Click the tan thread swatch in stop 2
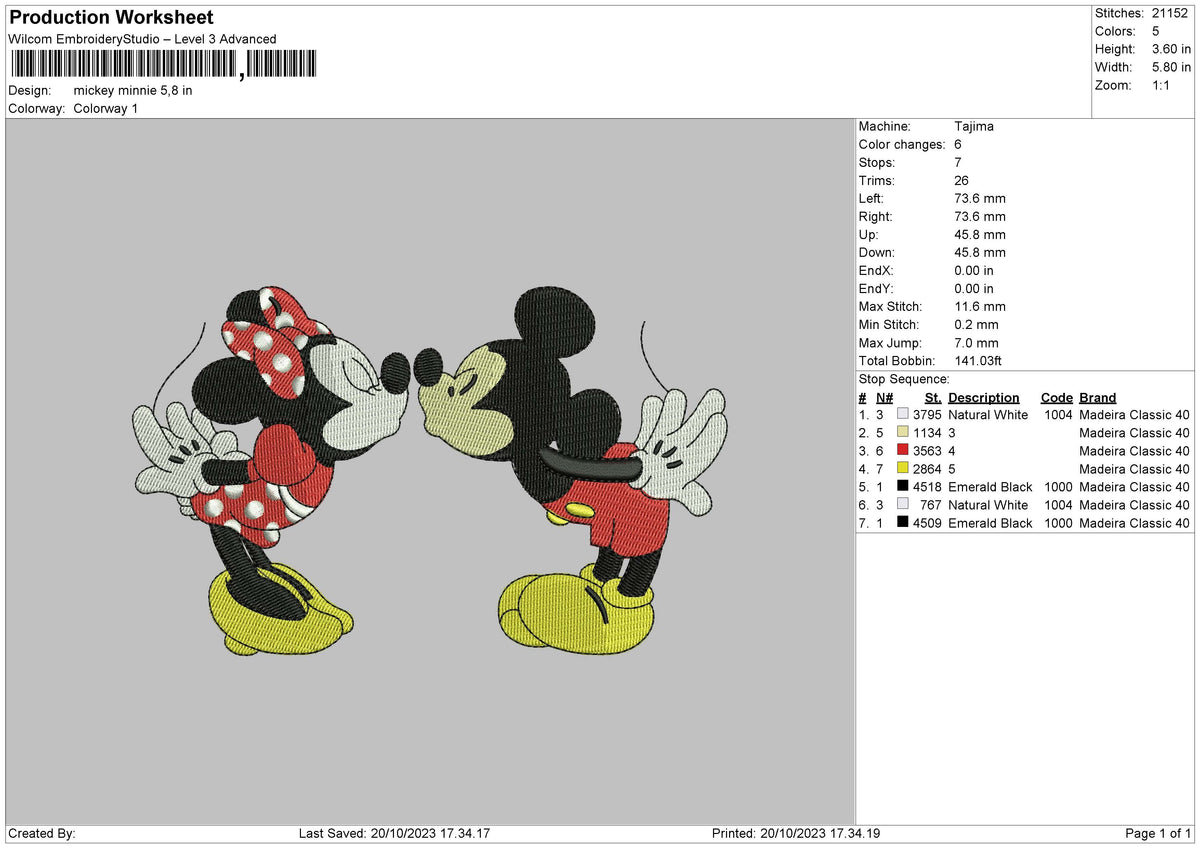 pos(903,433)
